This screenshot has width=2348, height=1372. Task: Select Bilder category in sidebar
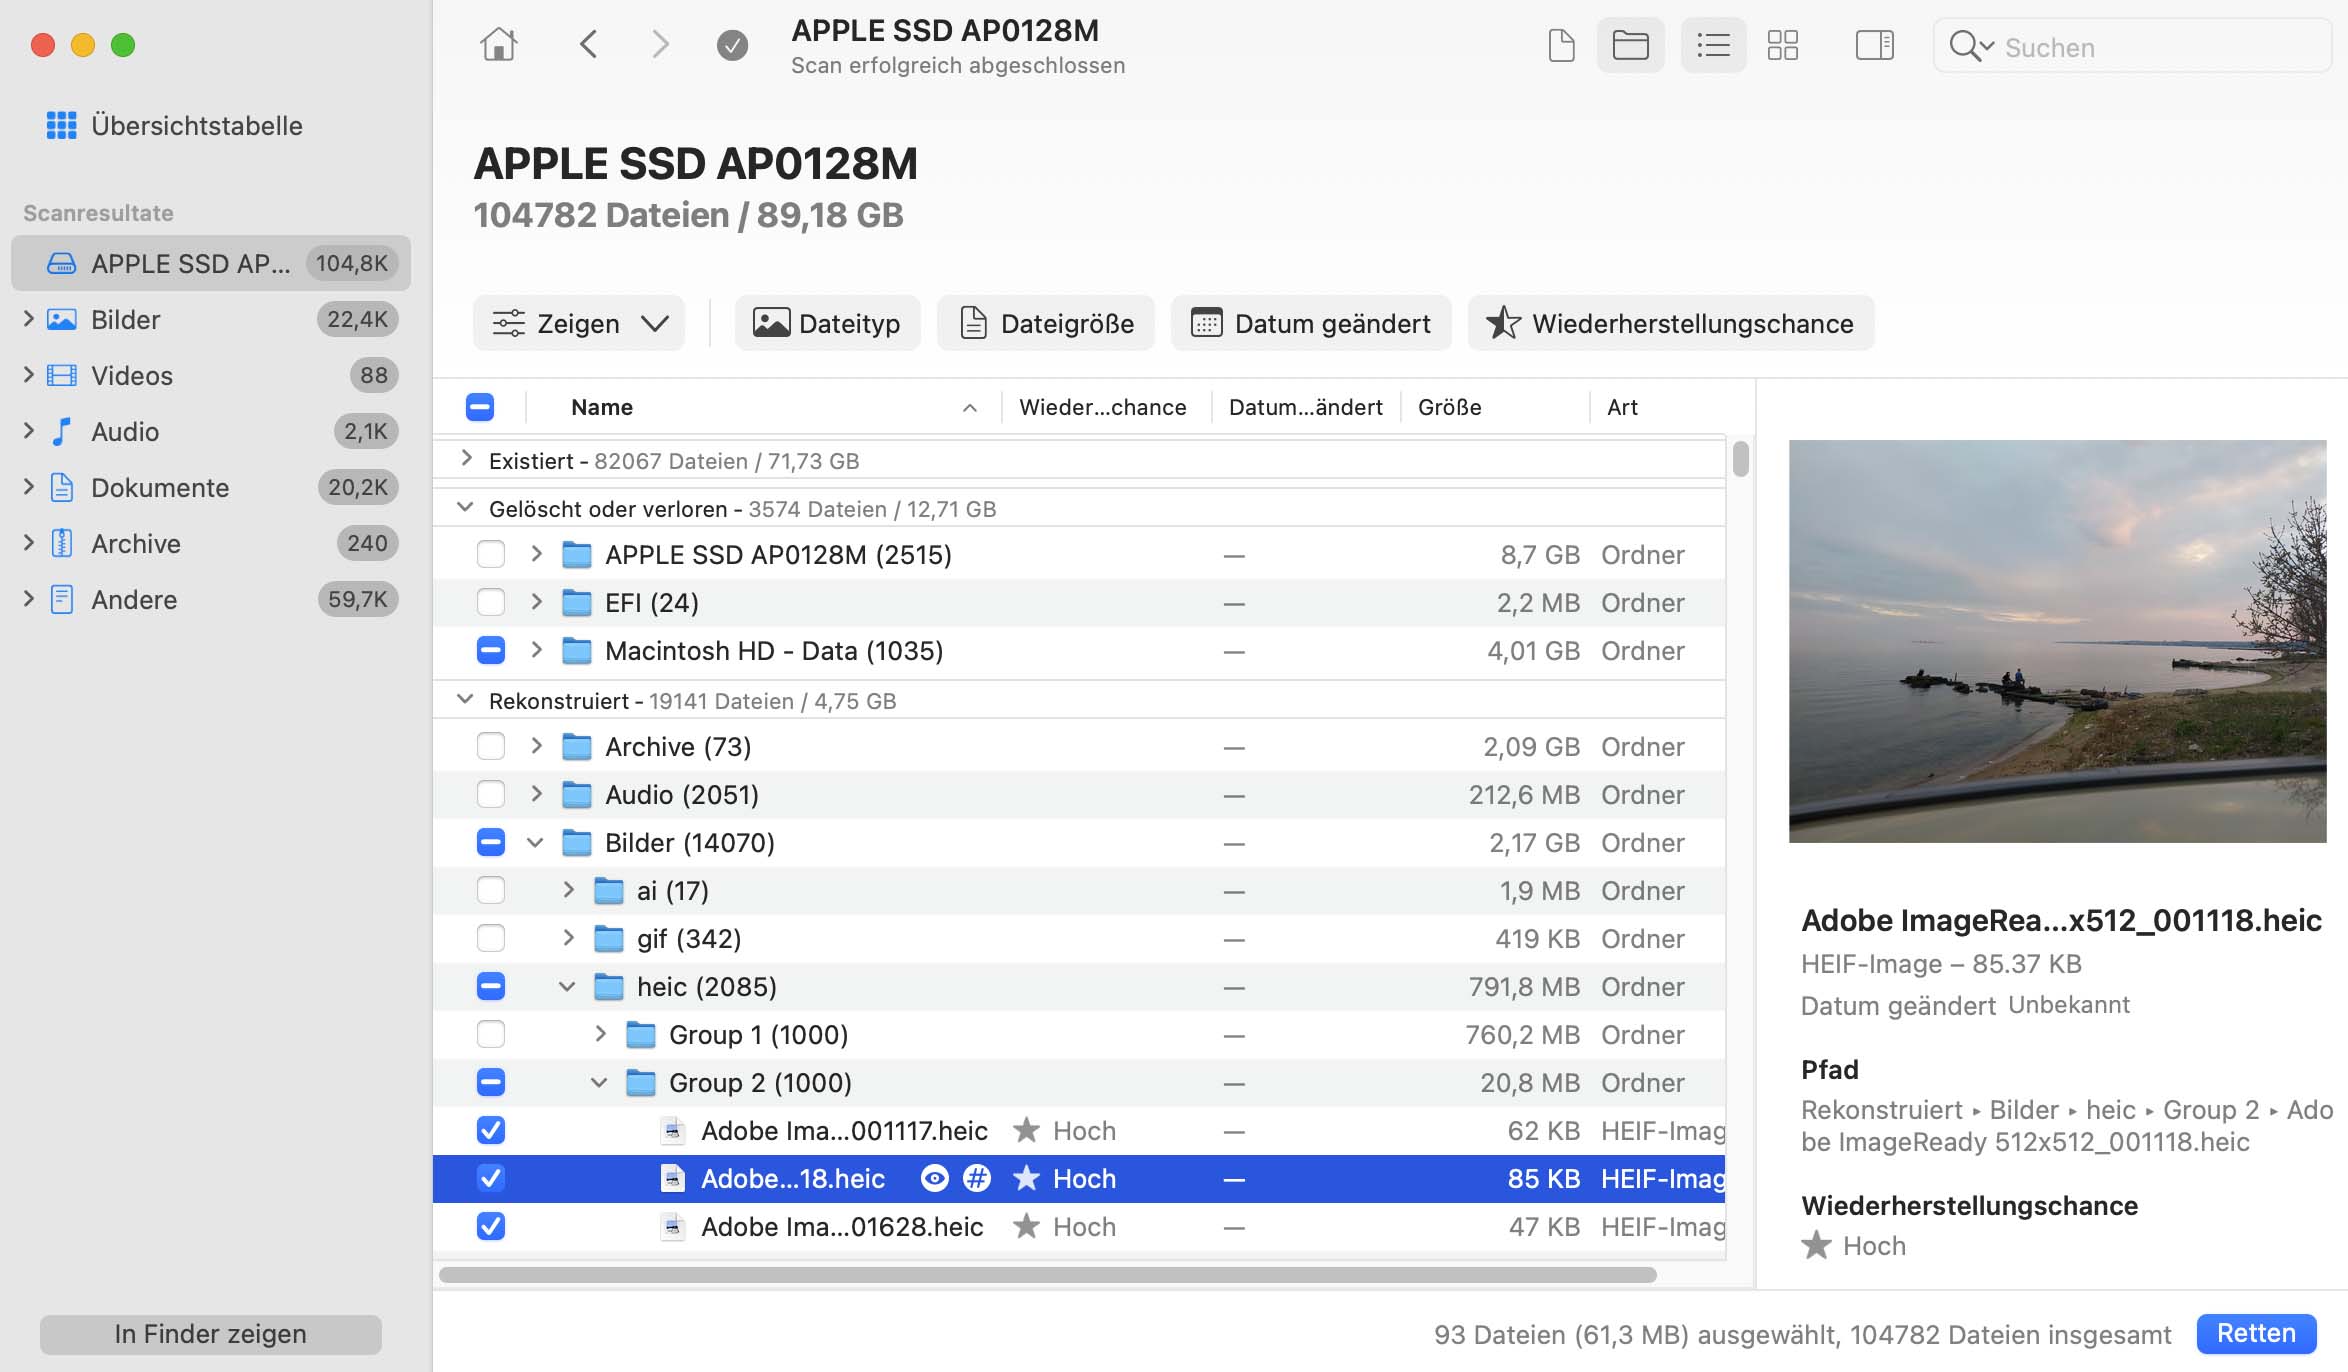124,318
